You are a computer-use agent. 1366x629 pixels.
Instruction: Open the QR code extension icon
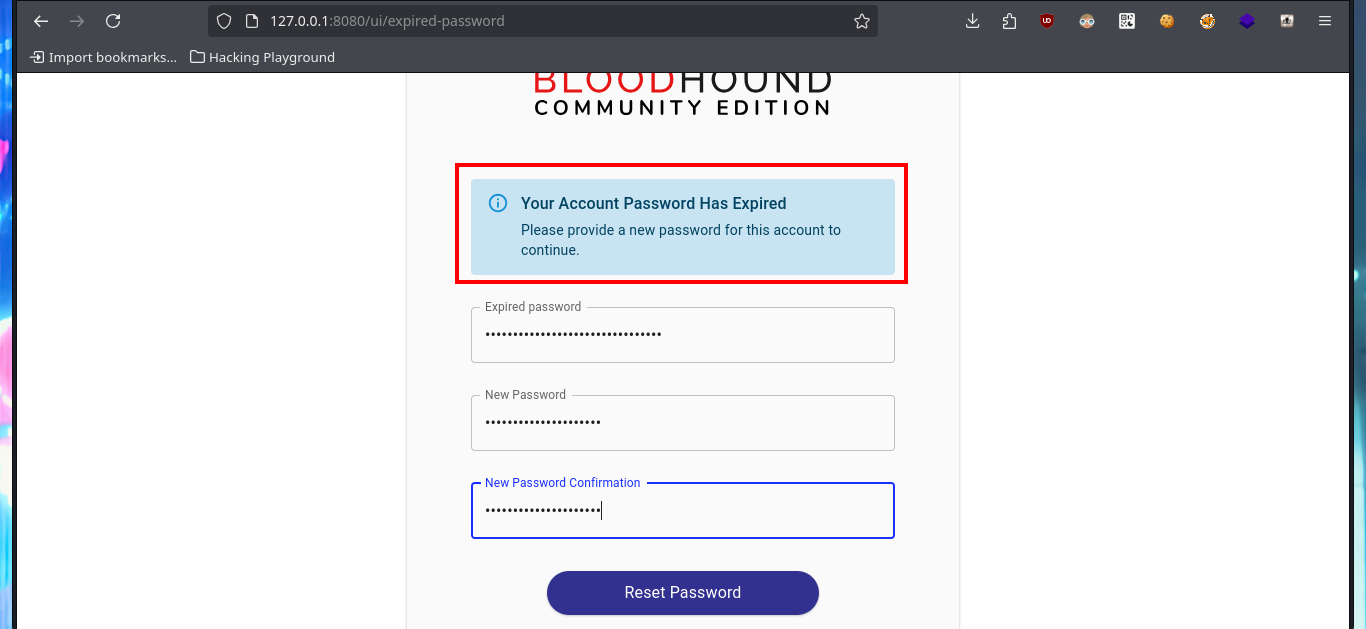(1127, 21)
